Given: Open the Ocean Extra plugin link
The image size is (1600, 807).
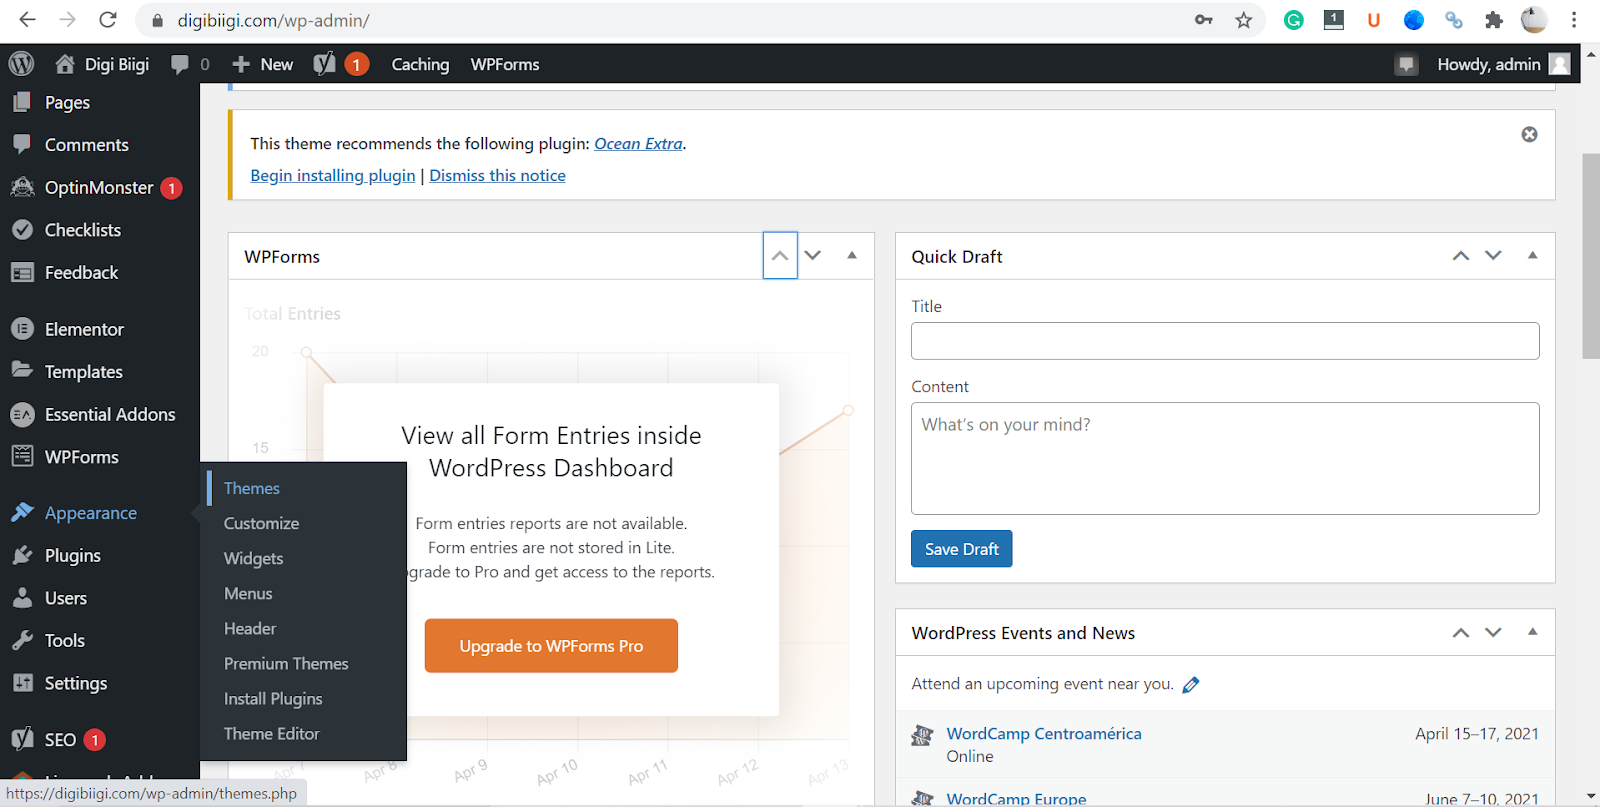Looking at the screenshot, I should [638, 144].
